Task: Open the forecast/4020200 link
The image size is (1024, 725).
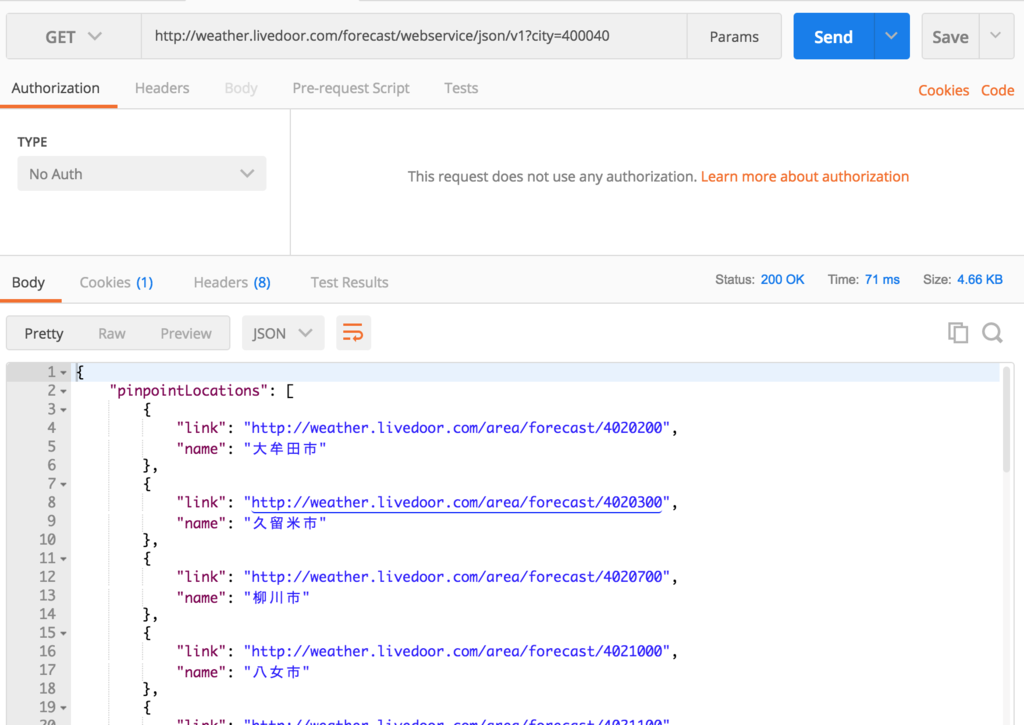Action: (456, 428)
